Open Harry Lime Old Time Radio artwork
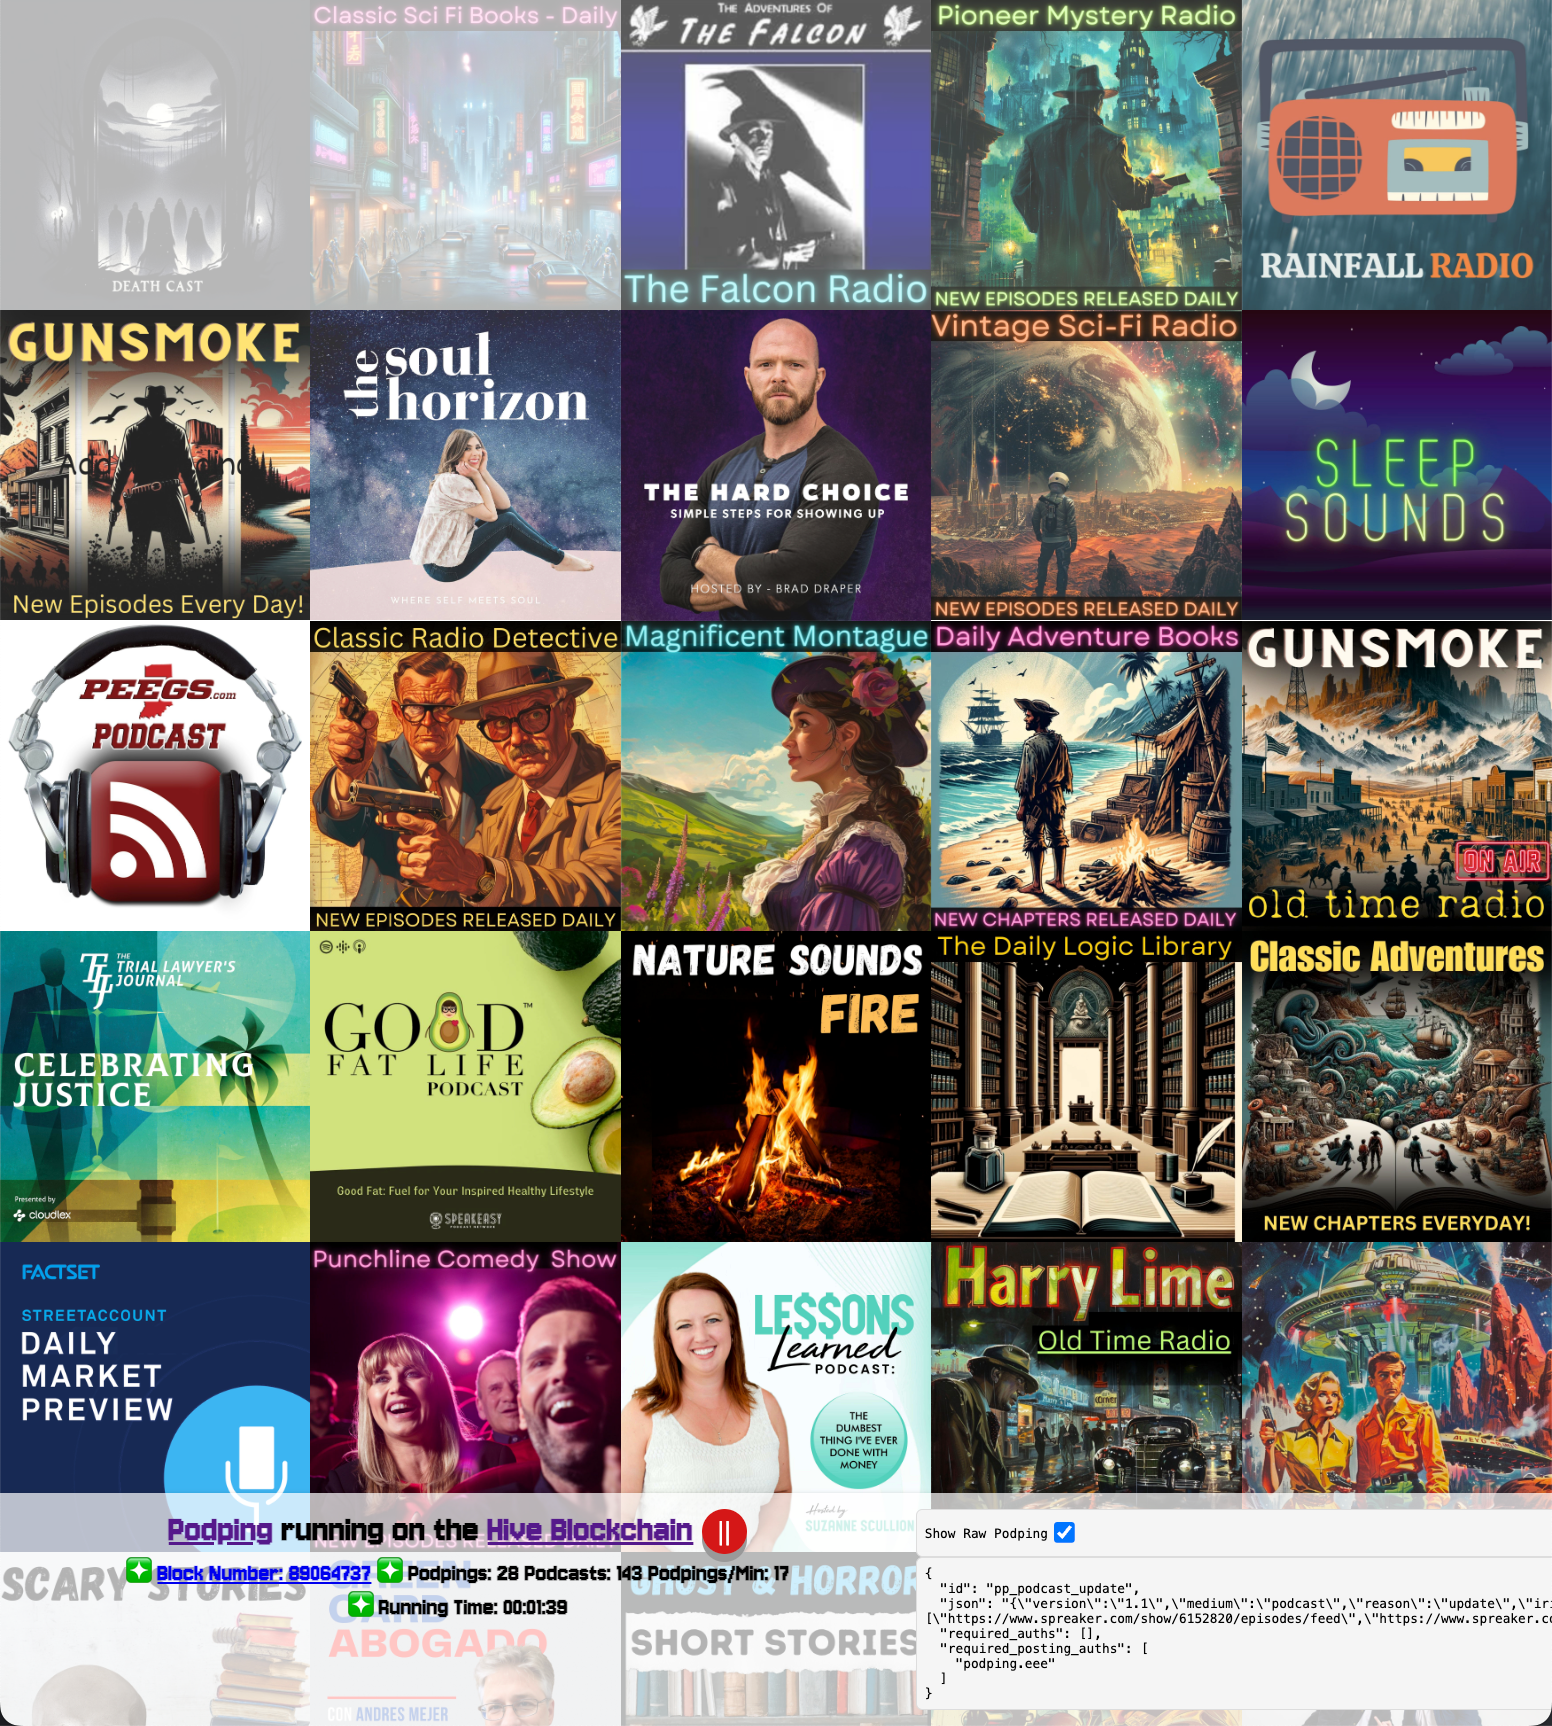The image size is (1552, 1726). click(1086, 1375)
